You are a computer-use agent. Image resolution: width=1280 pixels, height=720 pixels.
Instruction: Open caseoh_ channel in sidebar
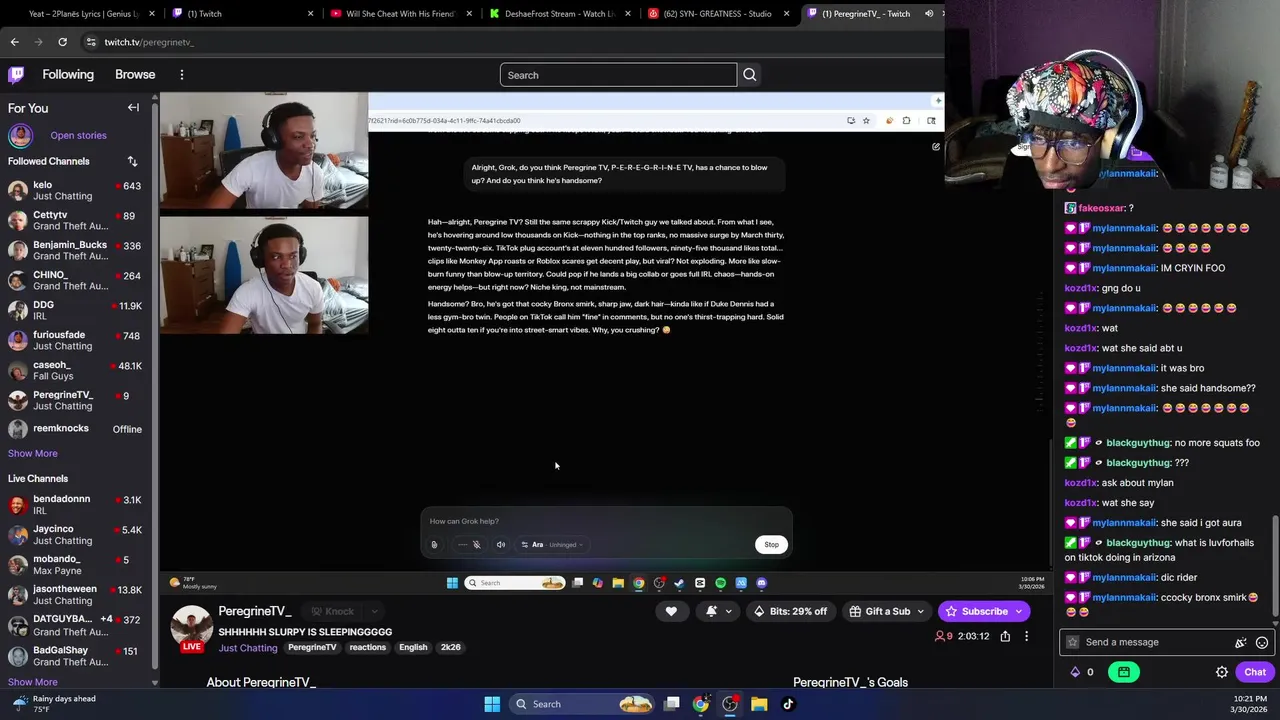(75, 370)
